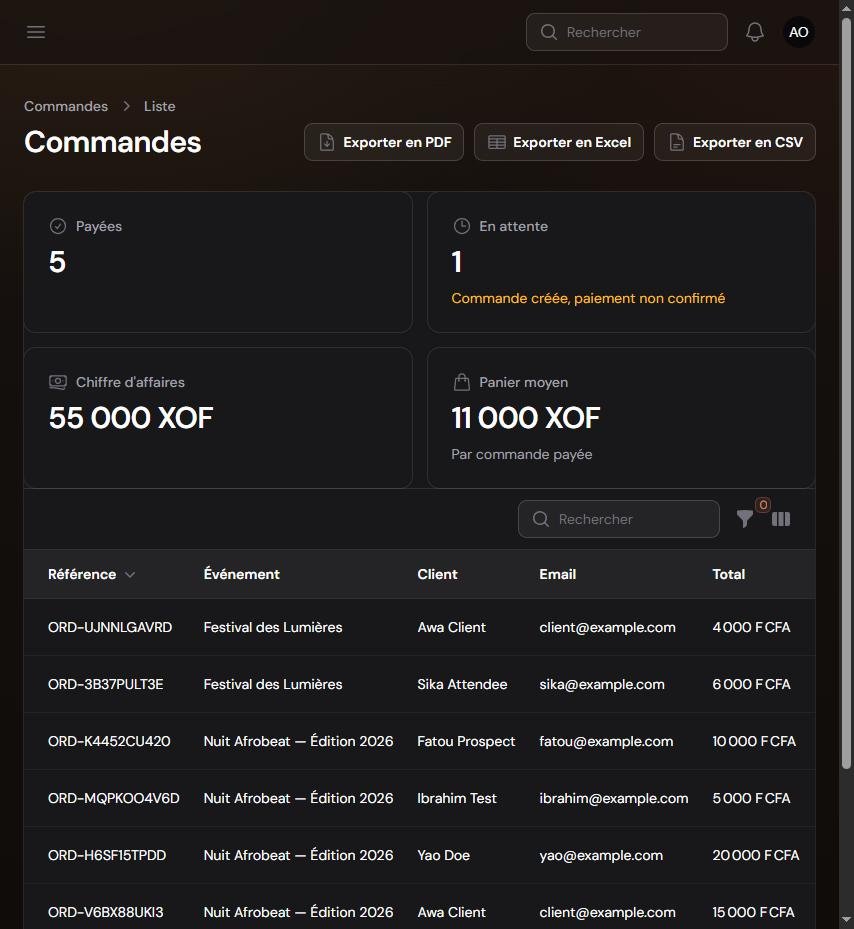Viewport: 854px width, 929px height.
Task: Open order ORD-3B37PULT3E
Action: [x=105, y=684]
